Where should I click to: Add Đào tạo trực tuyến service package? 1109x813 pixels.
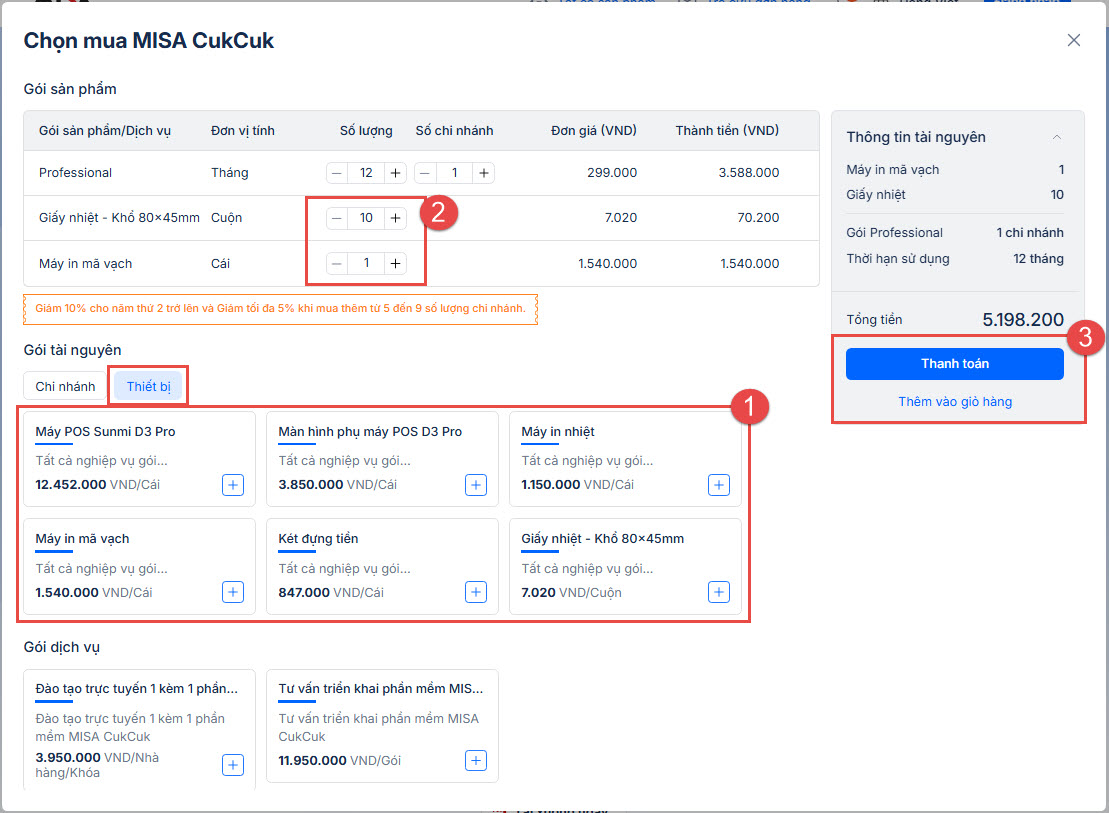(x=232, y=765)
